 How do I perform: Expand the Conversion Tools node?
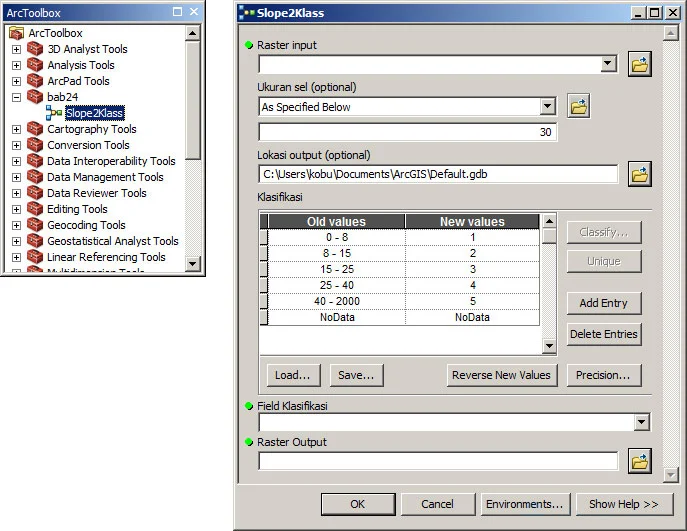(x=16, y=145)
